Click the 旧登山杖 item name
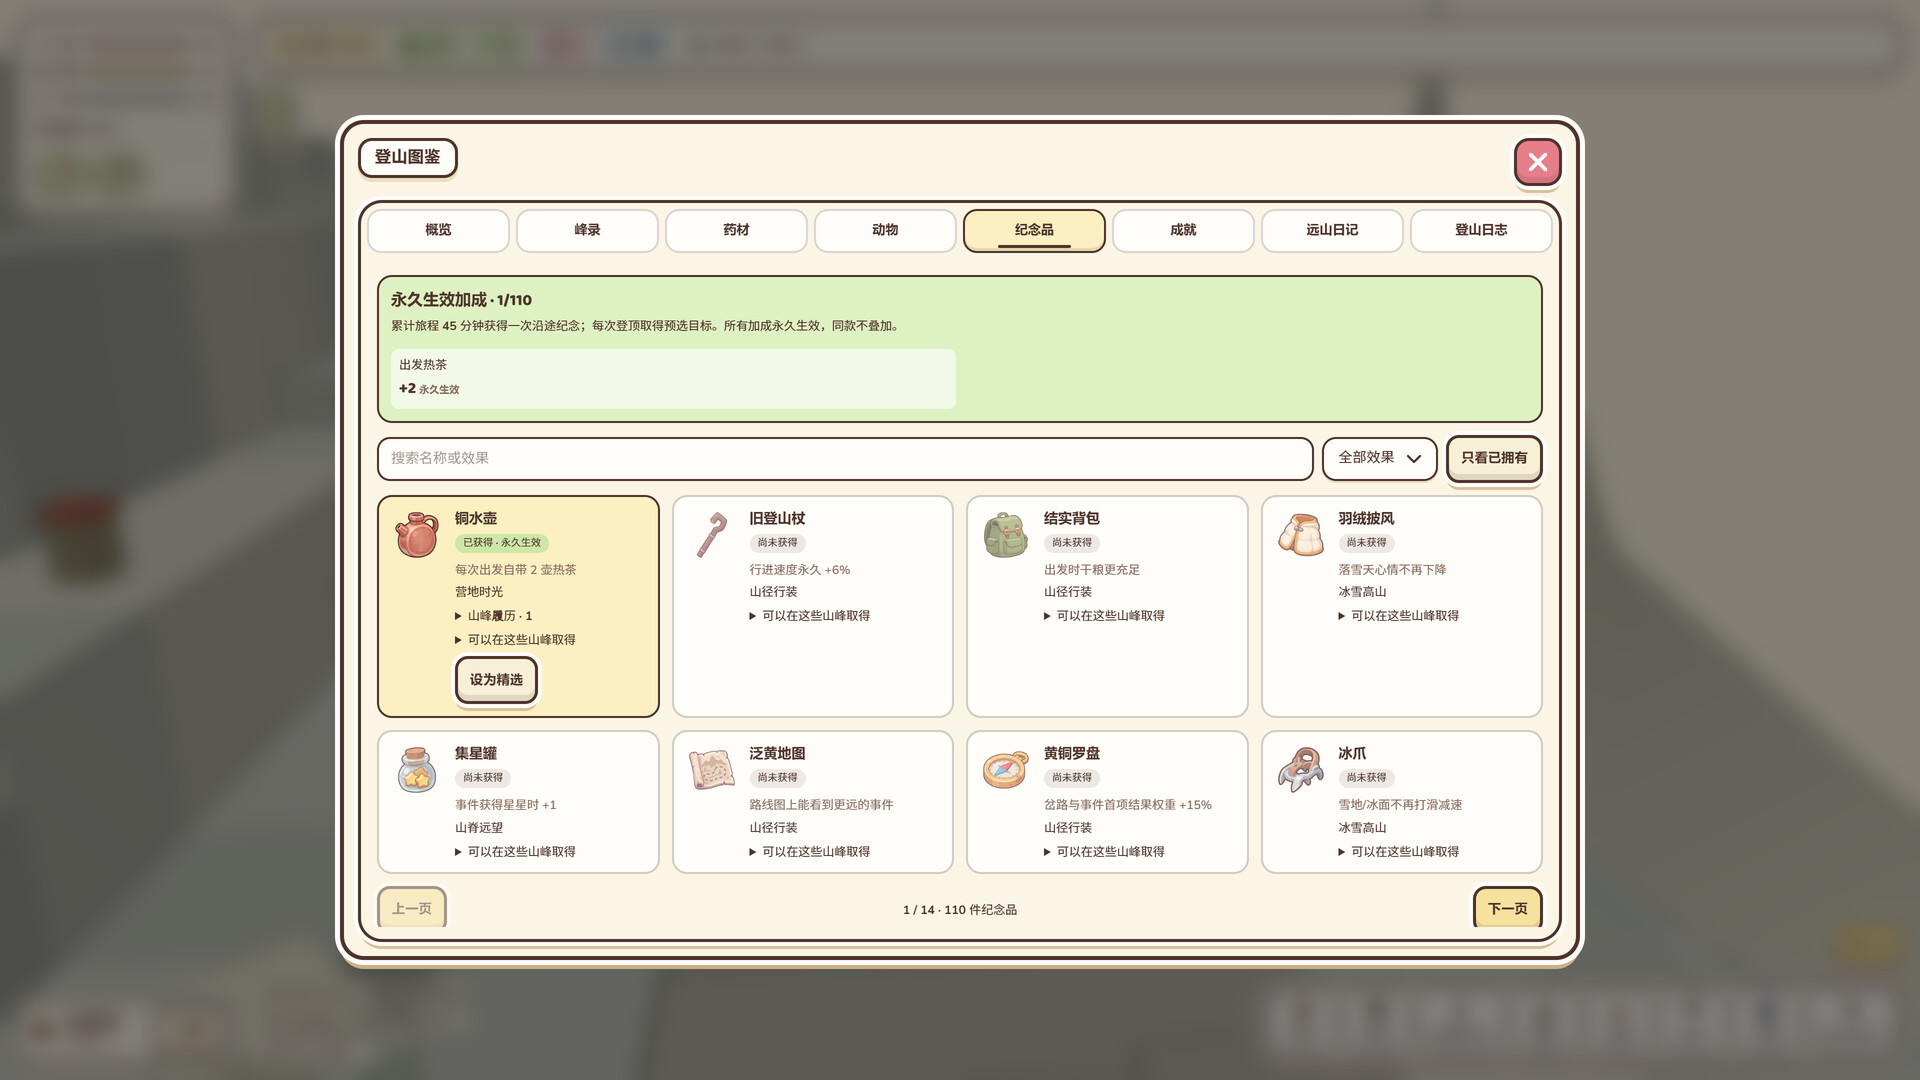This screenshot has width=1920, height=1080. click(777, 518)
